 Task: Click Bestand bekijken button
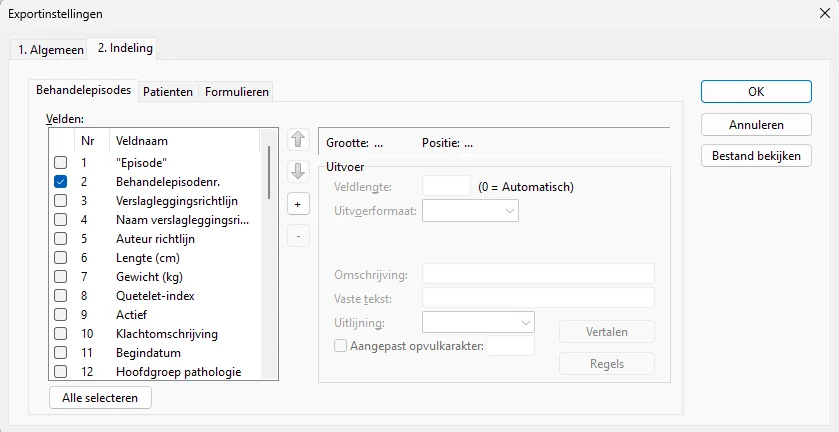756,156
